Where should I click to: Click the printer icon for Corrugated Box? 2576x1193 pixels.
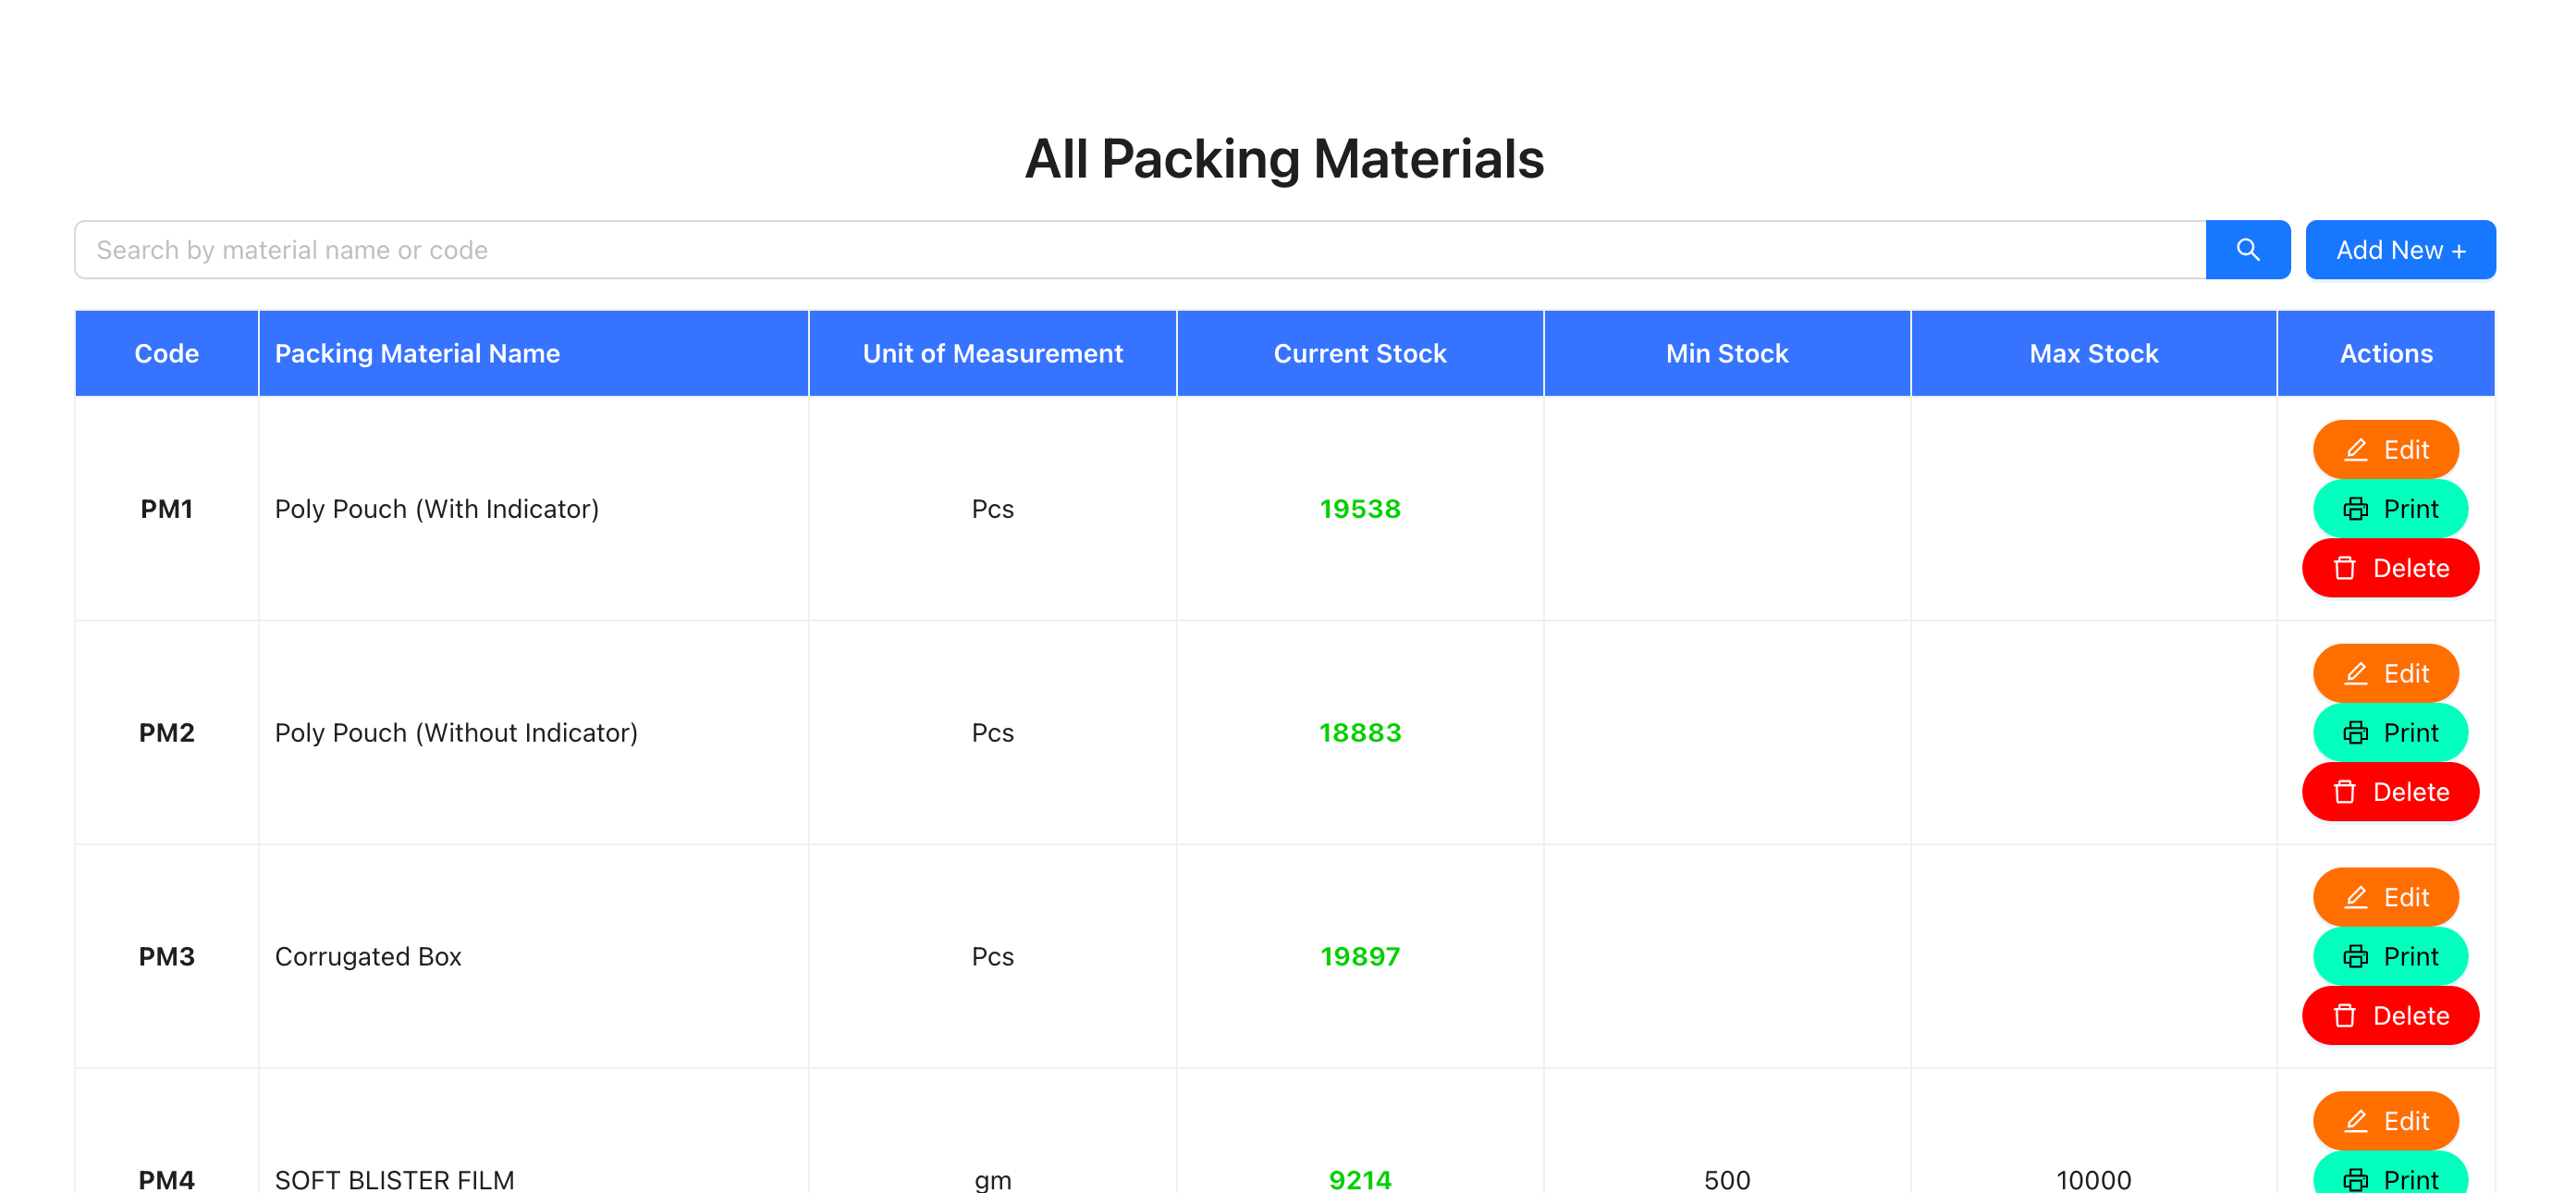tap(2357, 956)
